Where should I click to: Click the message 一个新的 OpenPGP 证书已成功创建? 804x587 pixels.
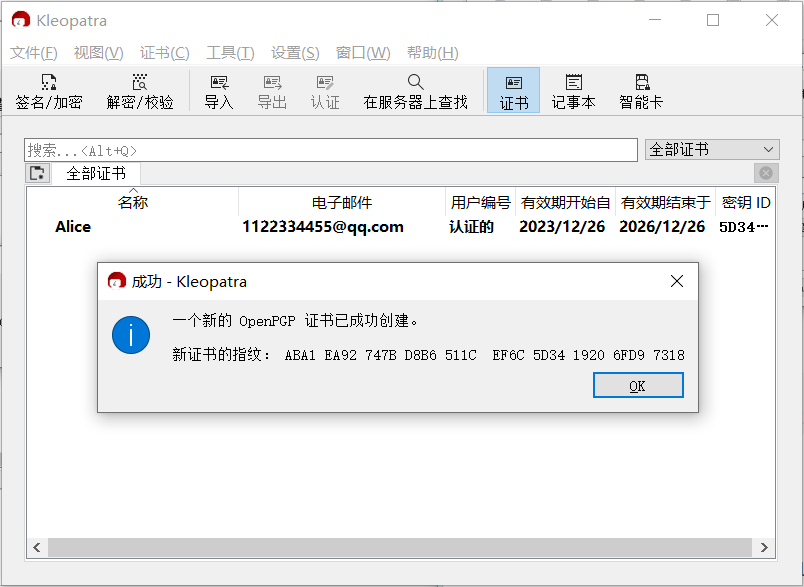tap(295, 321)
